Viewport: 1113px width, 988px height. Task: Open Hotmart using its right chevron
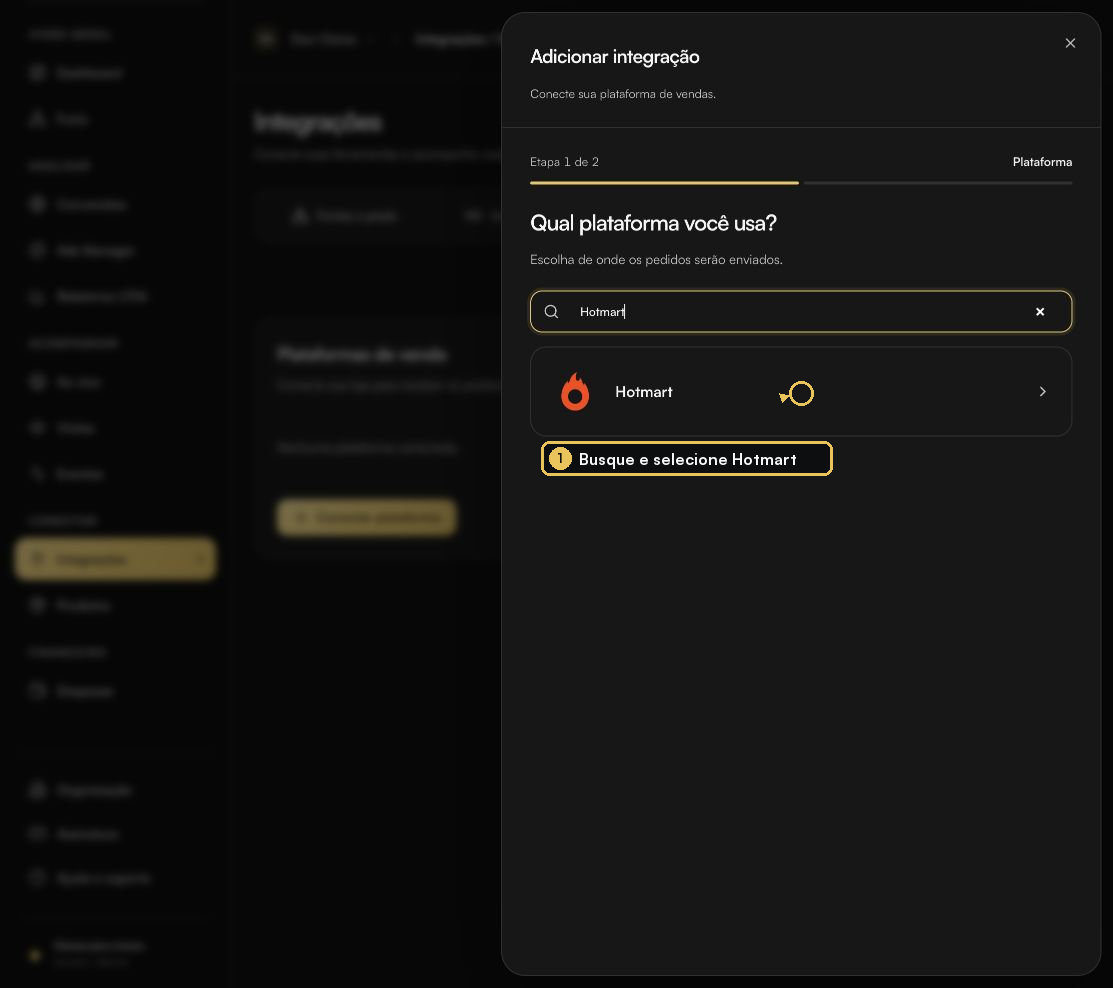coord(1042,392)
